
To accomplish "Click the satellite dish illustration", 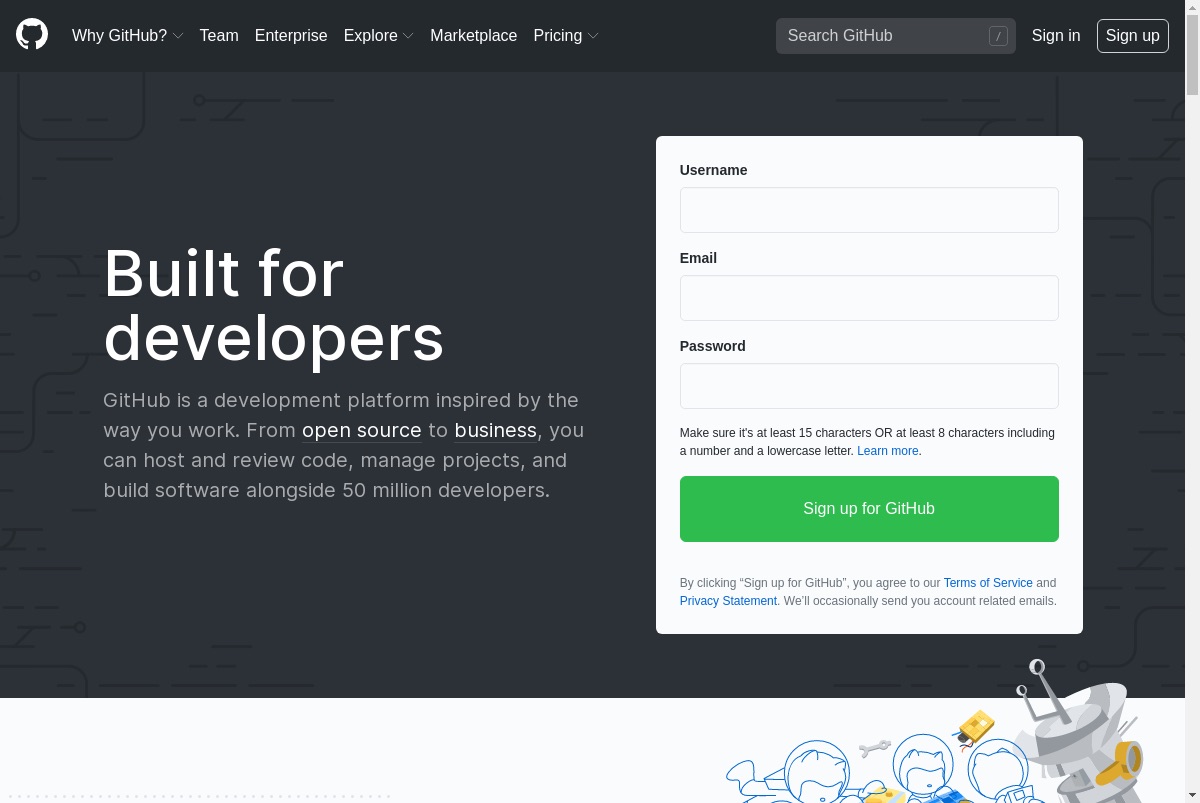I will pyautogui.click(x=1080, y=730).
